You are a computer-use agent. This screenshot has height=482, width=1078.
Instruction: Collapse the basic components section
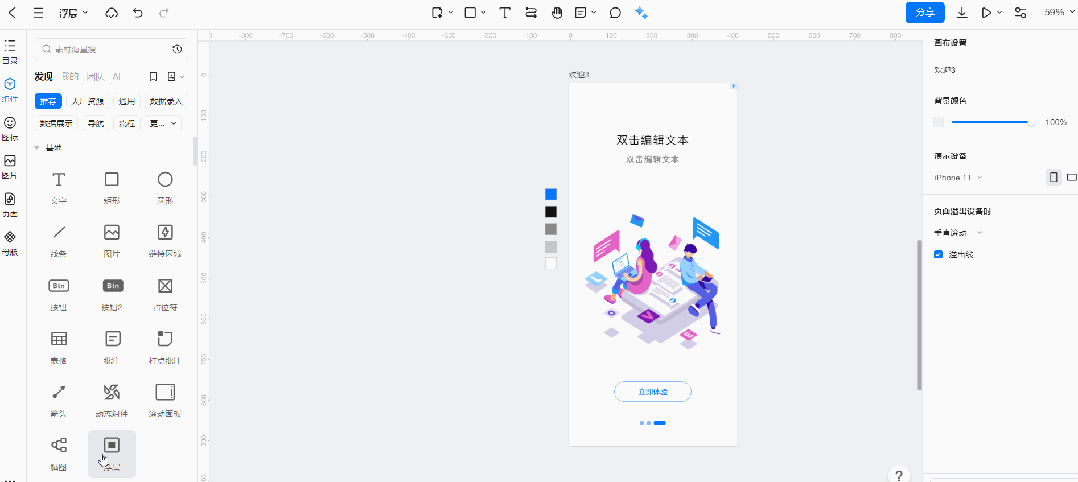[x=38, y=148]
